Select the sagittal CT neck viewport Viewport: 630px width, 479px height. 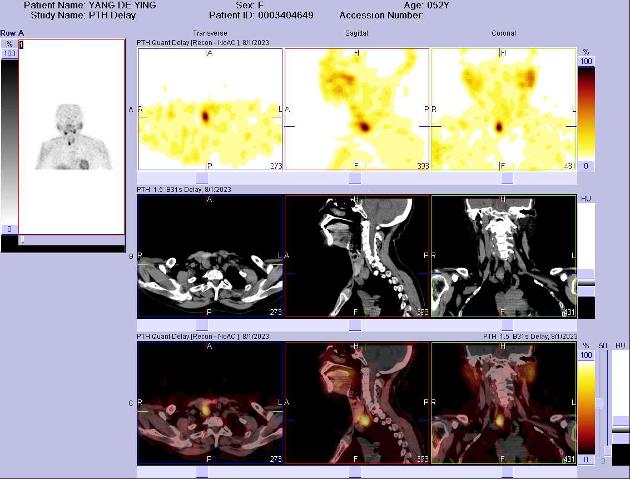[x=356, y=256]
